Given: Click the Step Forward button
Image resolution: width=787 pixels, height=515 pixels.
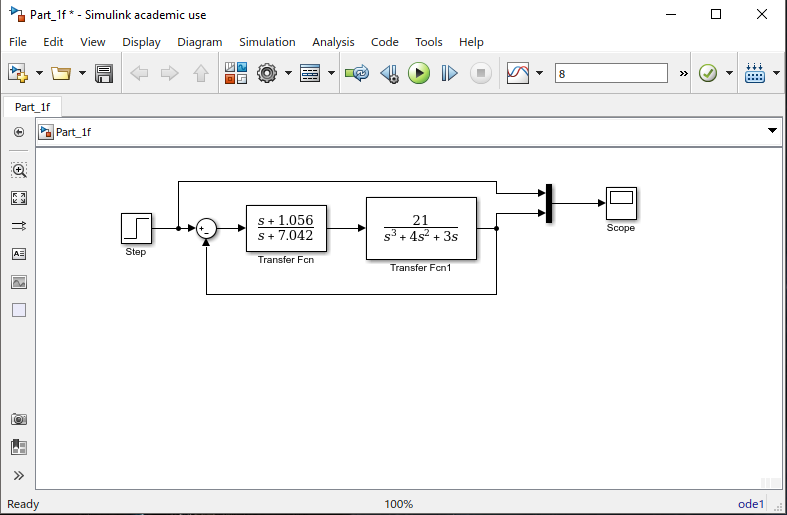Looking at the screenshot, I should [449, 73].
